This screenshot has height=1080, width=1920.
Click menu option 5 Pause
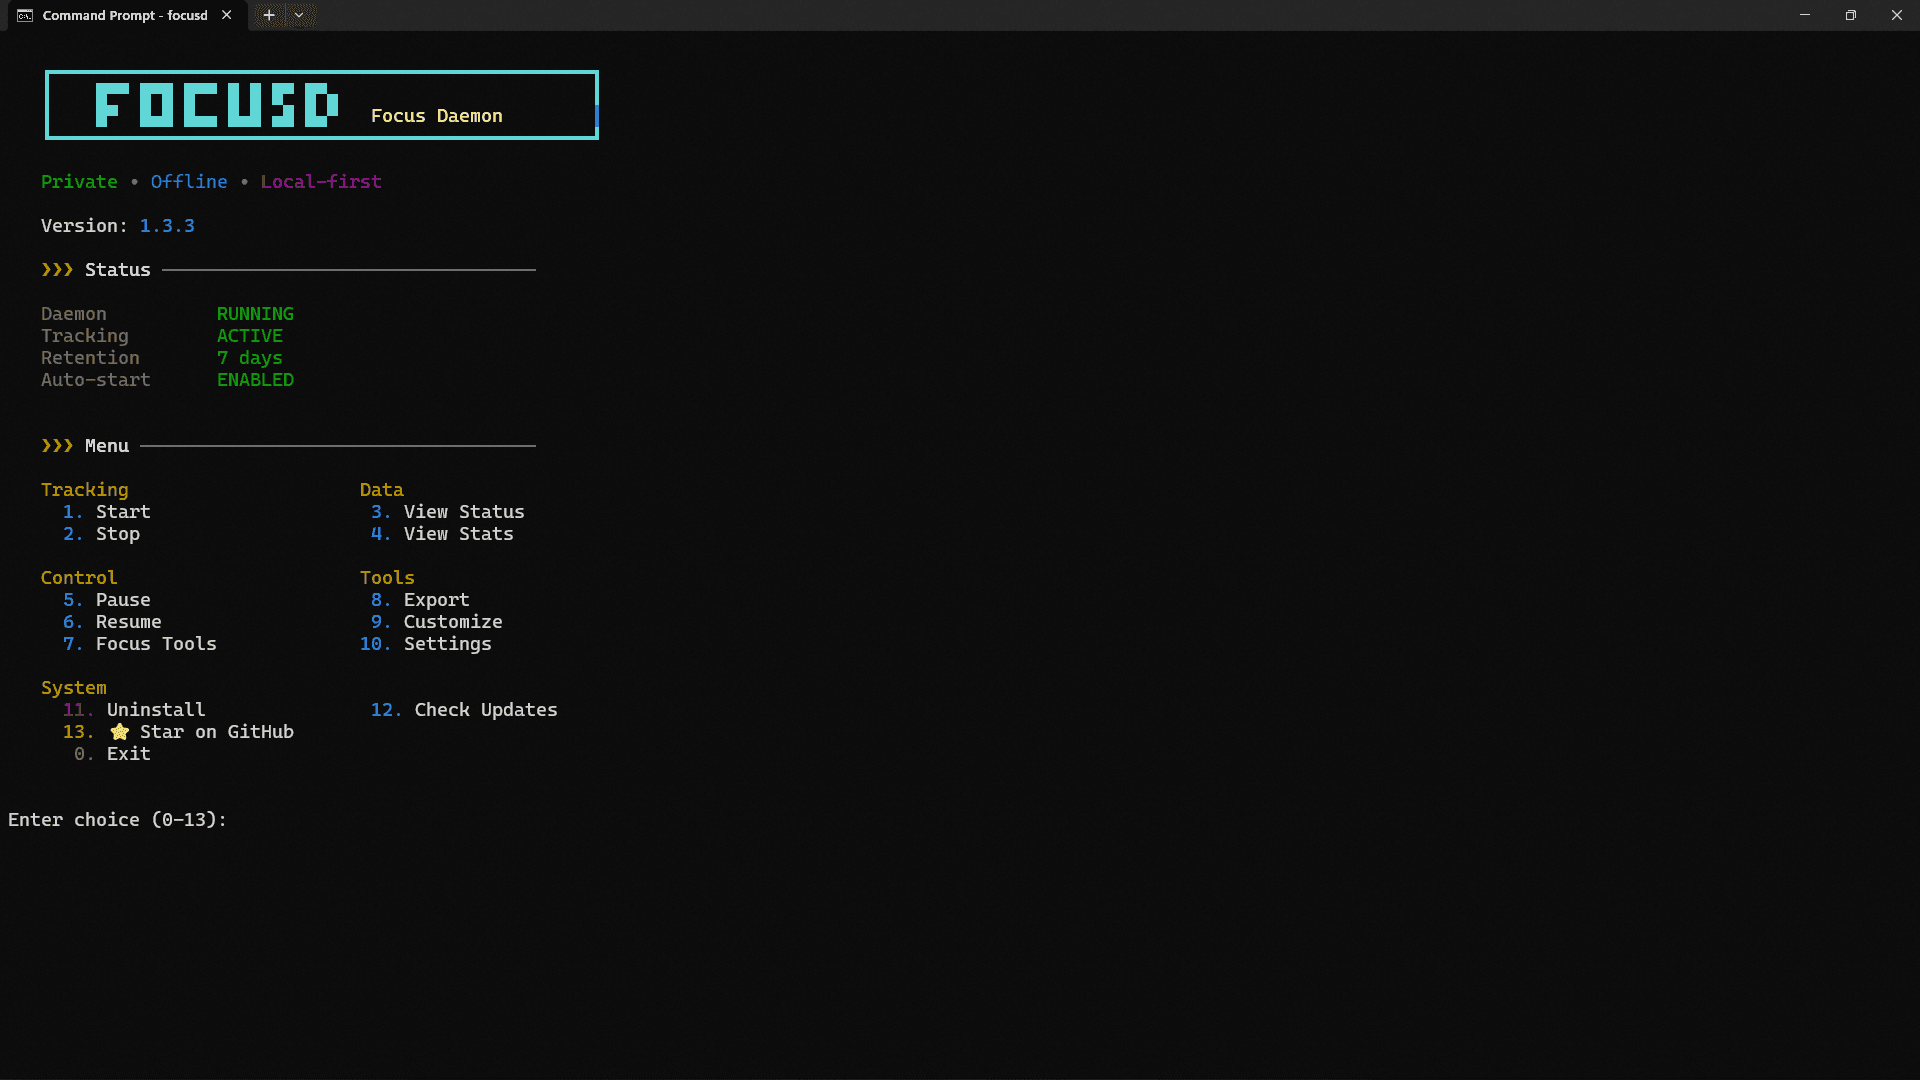click(x=107, y=600)
